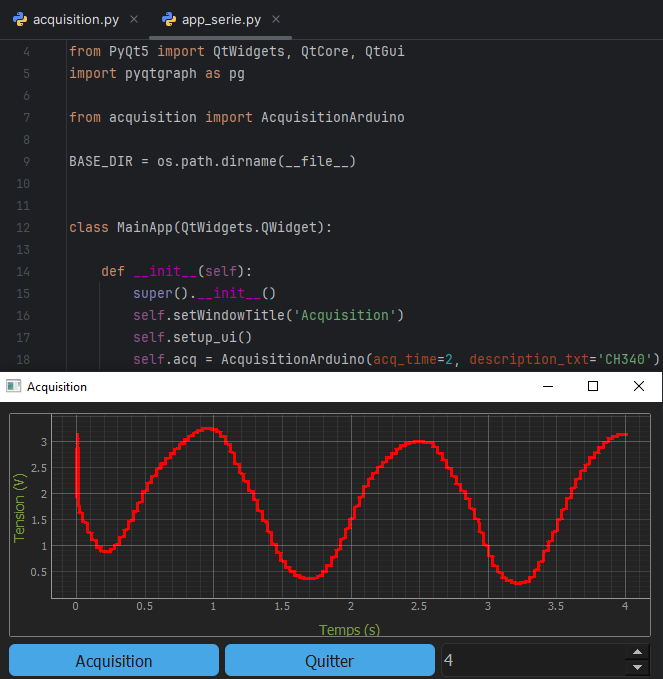Maximize the Acquisition window
The image size is (663, 679).
[x=593, y=386]
